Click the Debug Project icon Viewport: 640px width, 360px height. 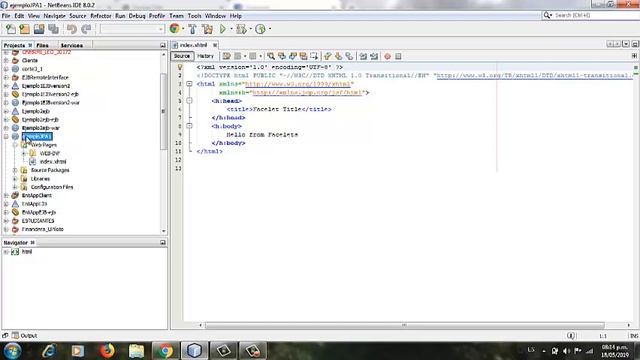point(241,29)
